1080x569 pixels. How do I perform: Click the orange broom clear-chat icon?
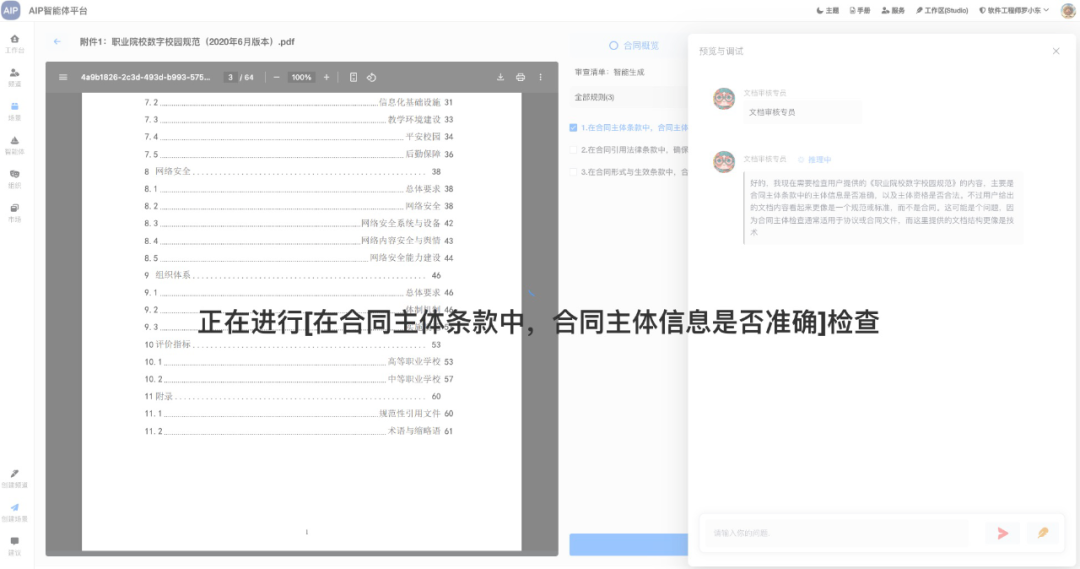[x=1043, y=533]
